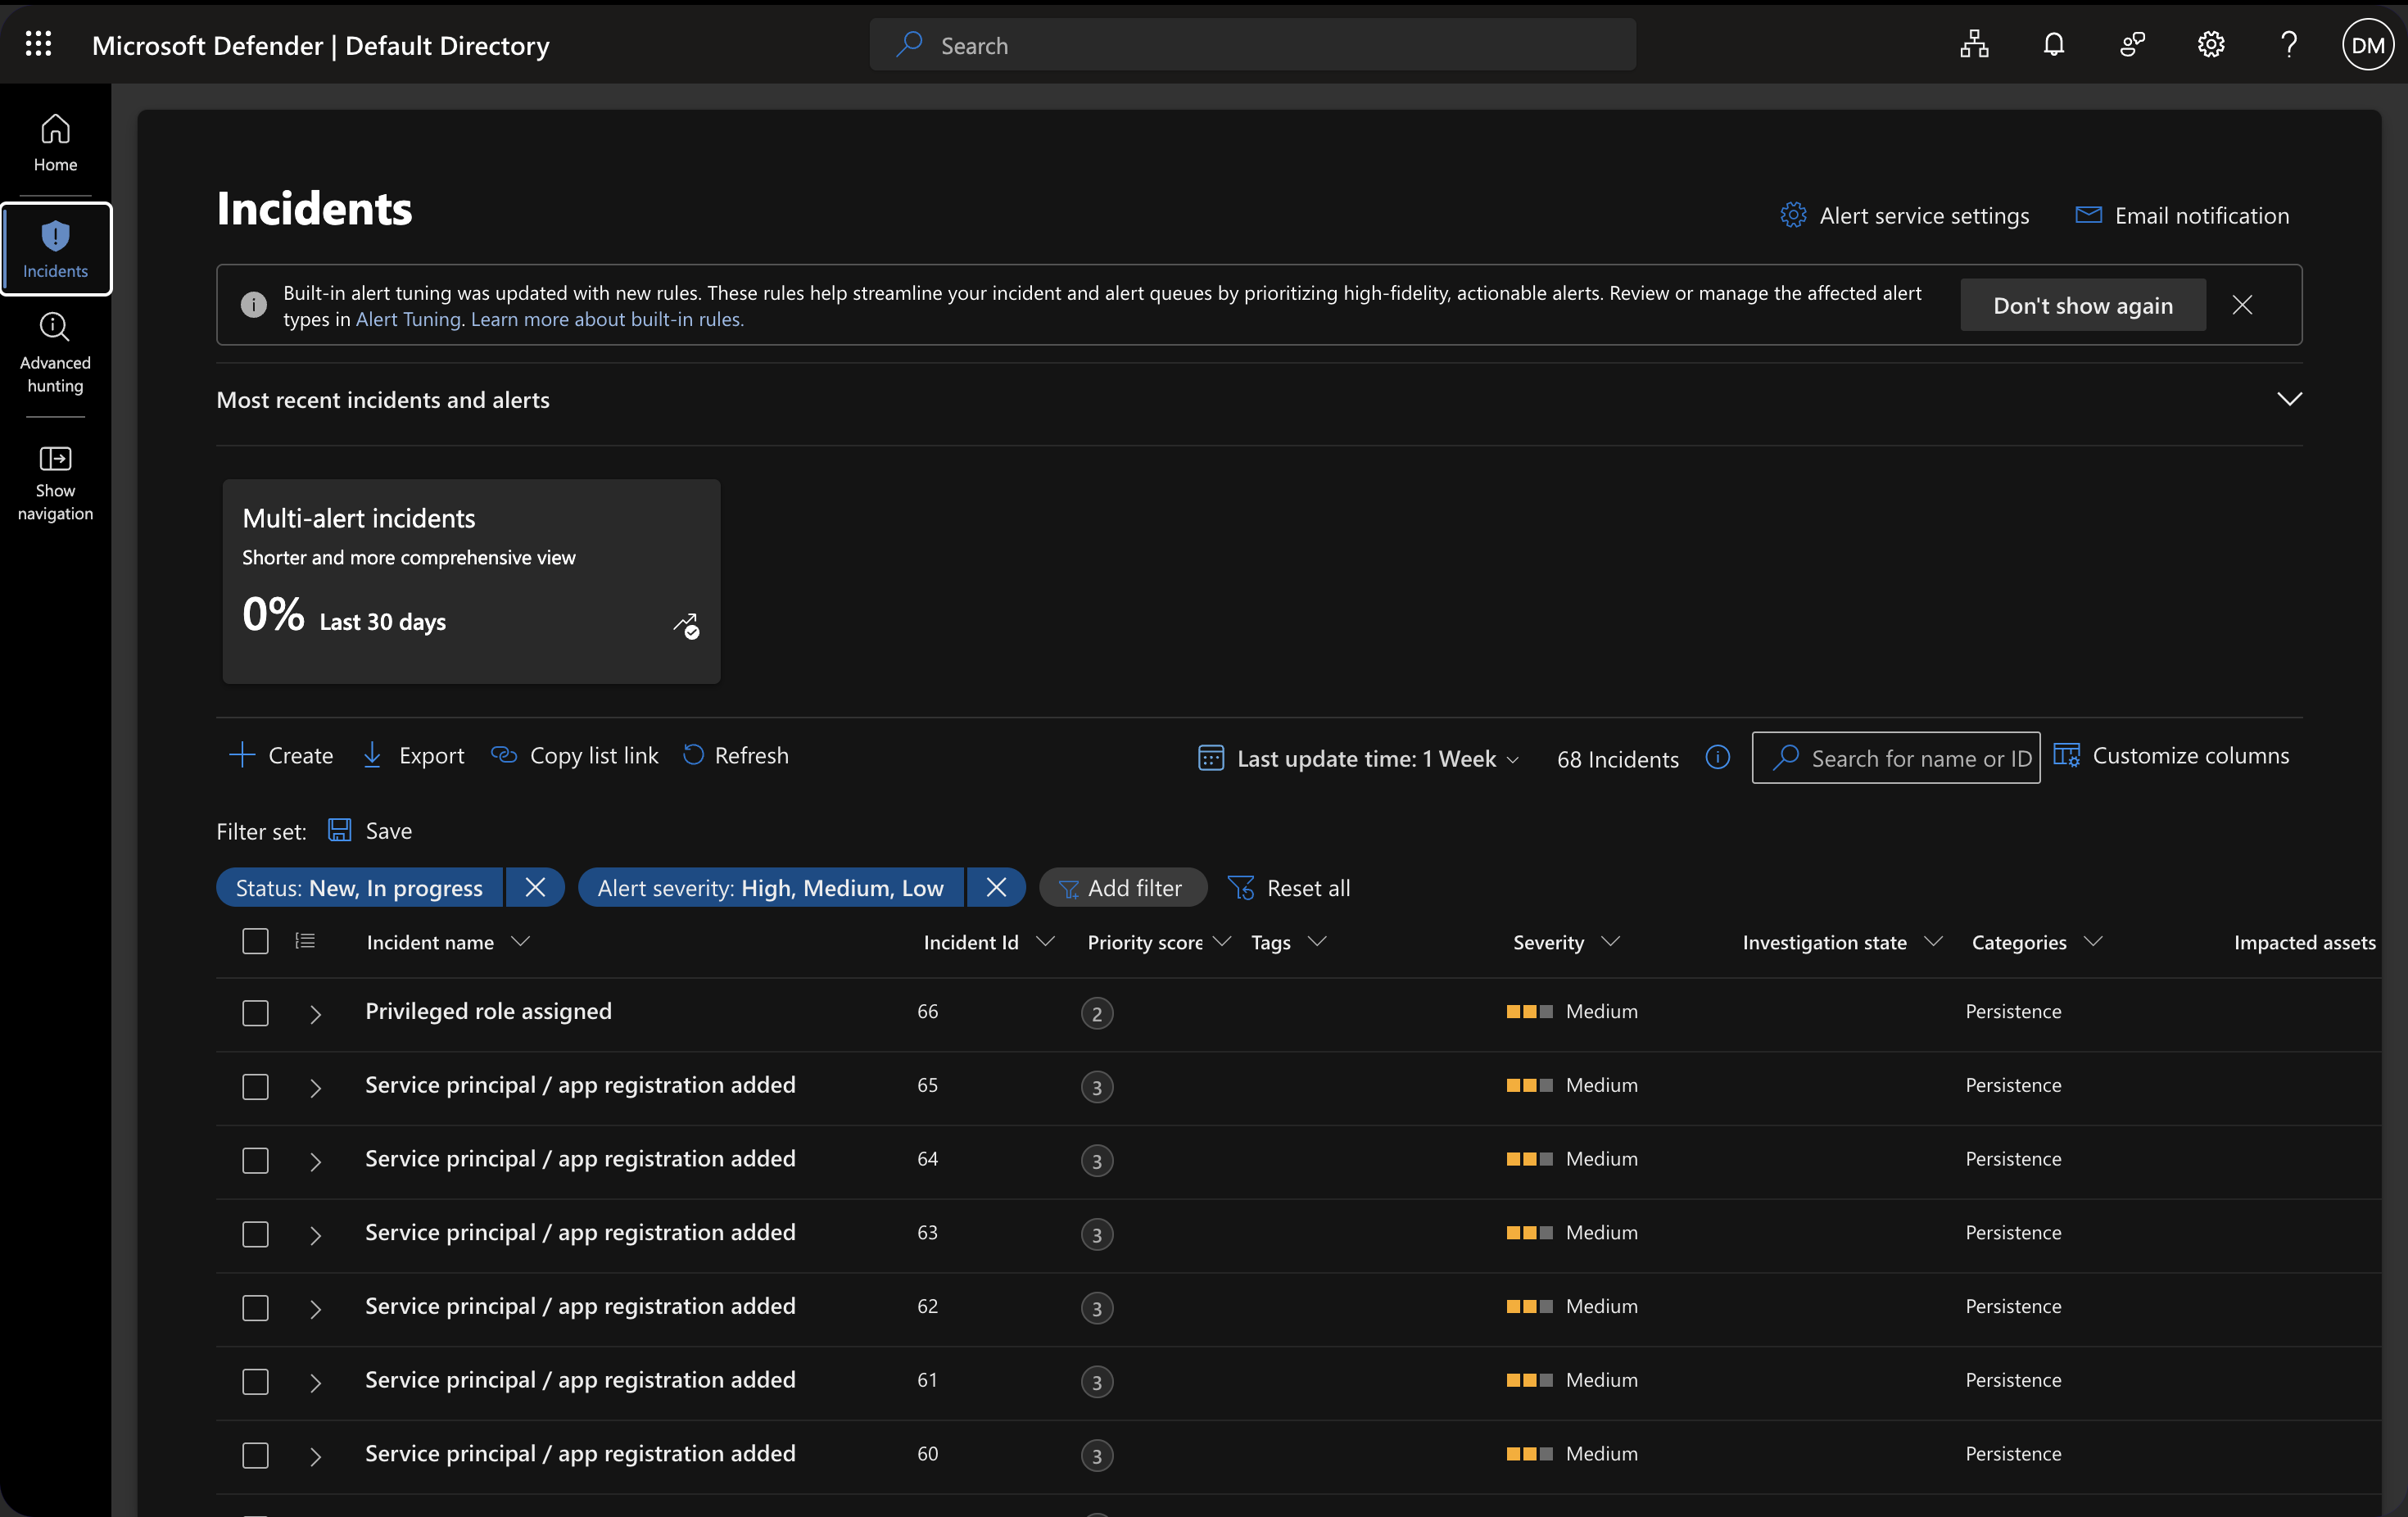The image size is (2408, 1517).
Task: Expand incident 62 row chevron
Action: coord(315,1309)
